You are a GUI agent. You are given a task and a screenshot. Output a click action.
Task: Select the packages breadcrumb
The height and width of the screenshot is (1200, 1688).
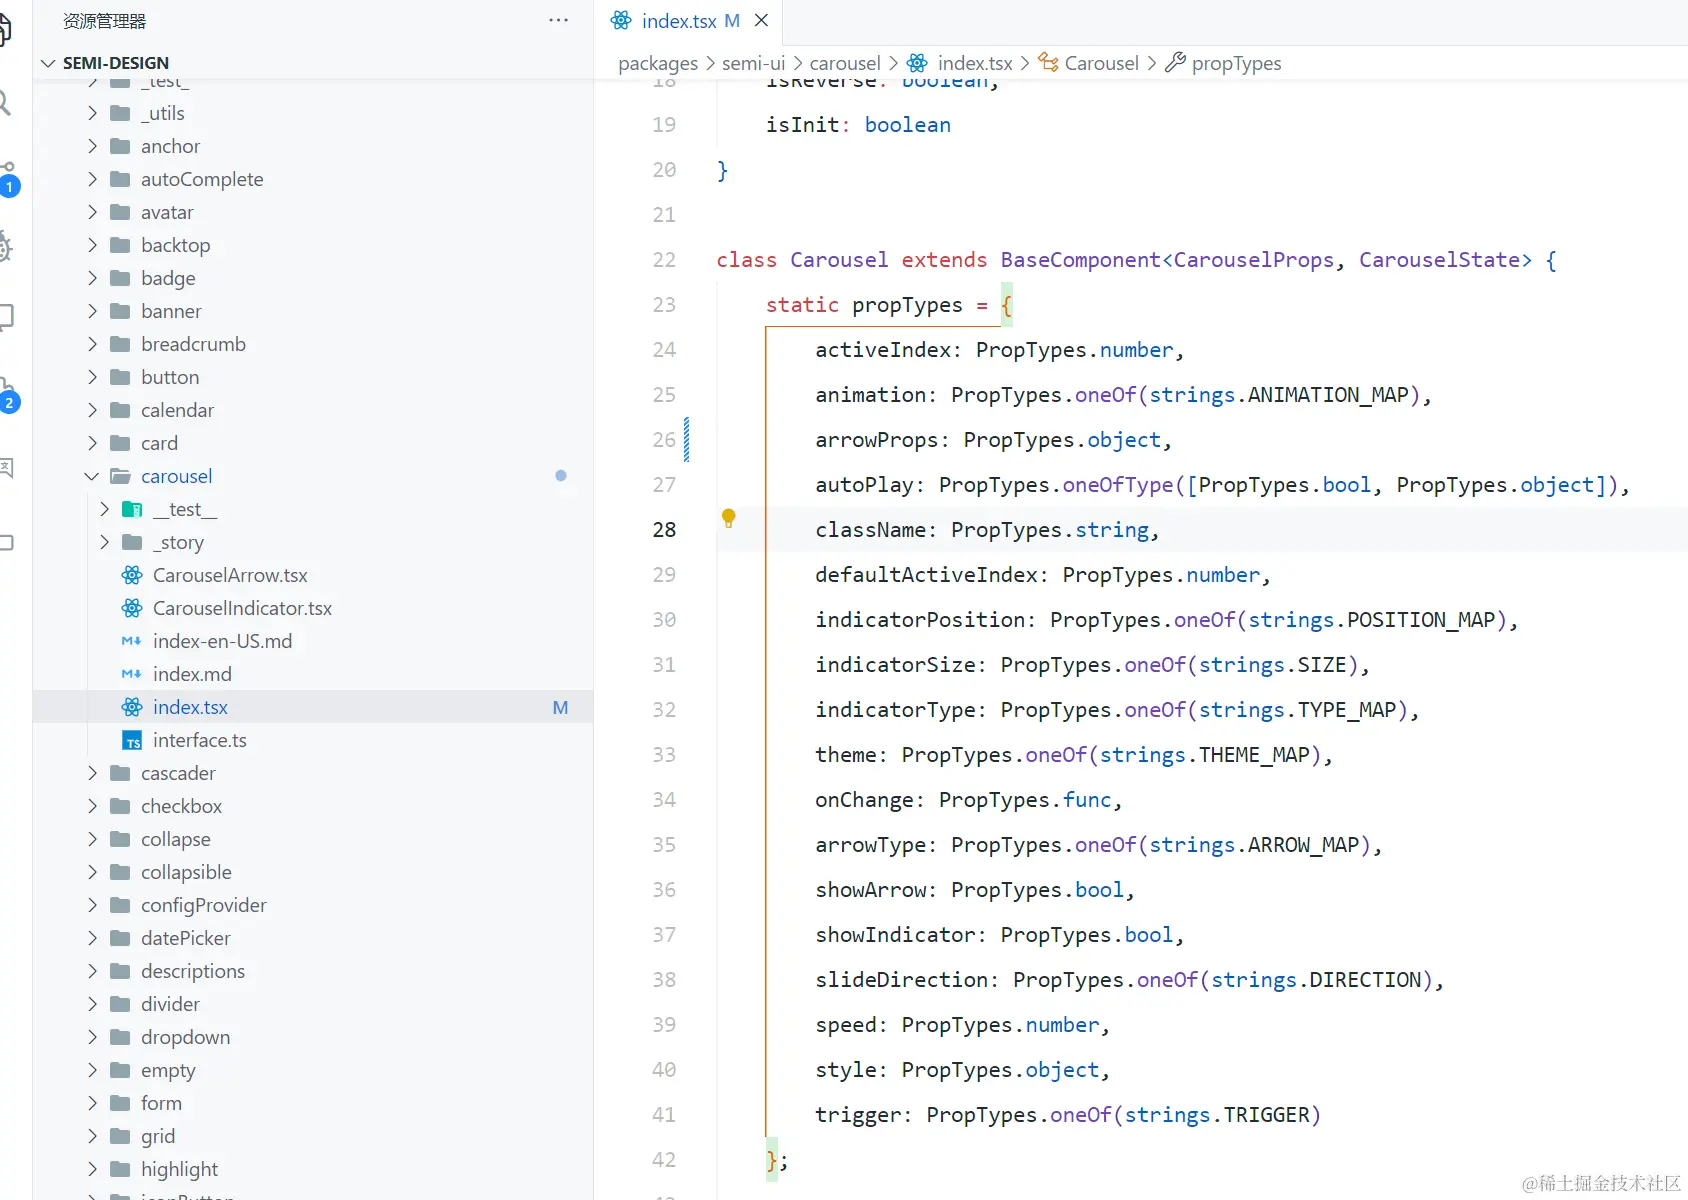point(658,63)
